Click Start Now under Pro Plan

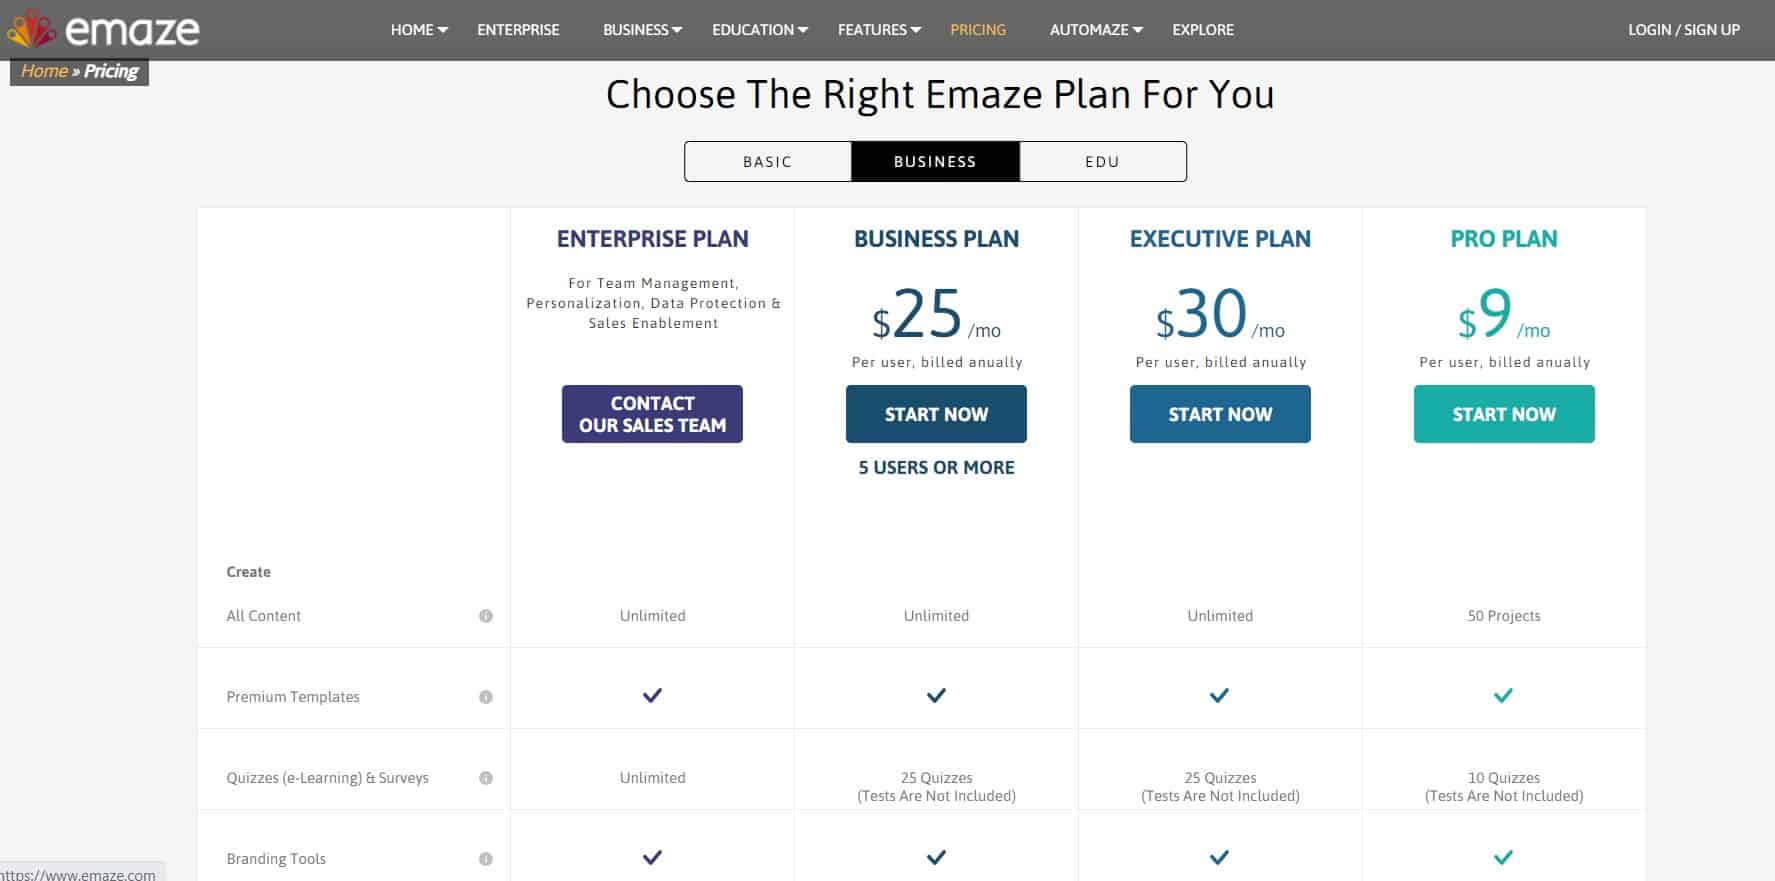click(1504, 414)
